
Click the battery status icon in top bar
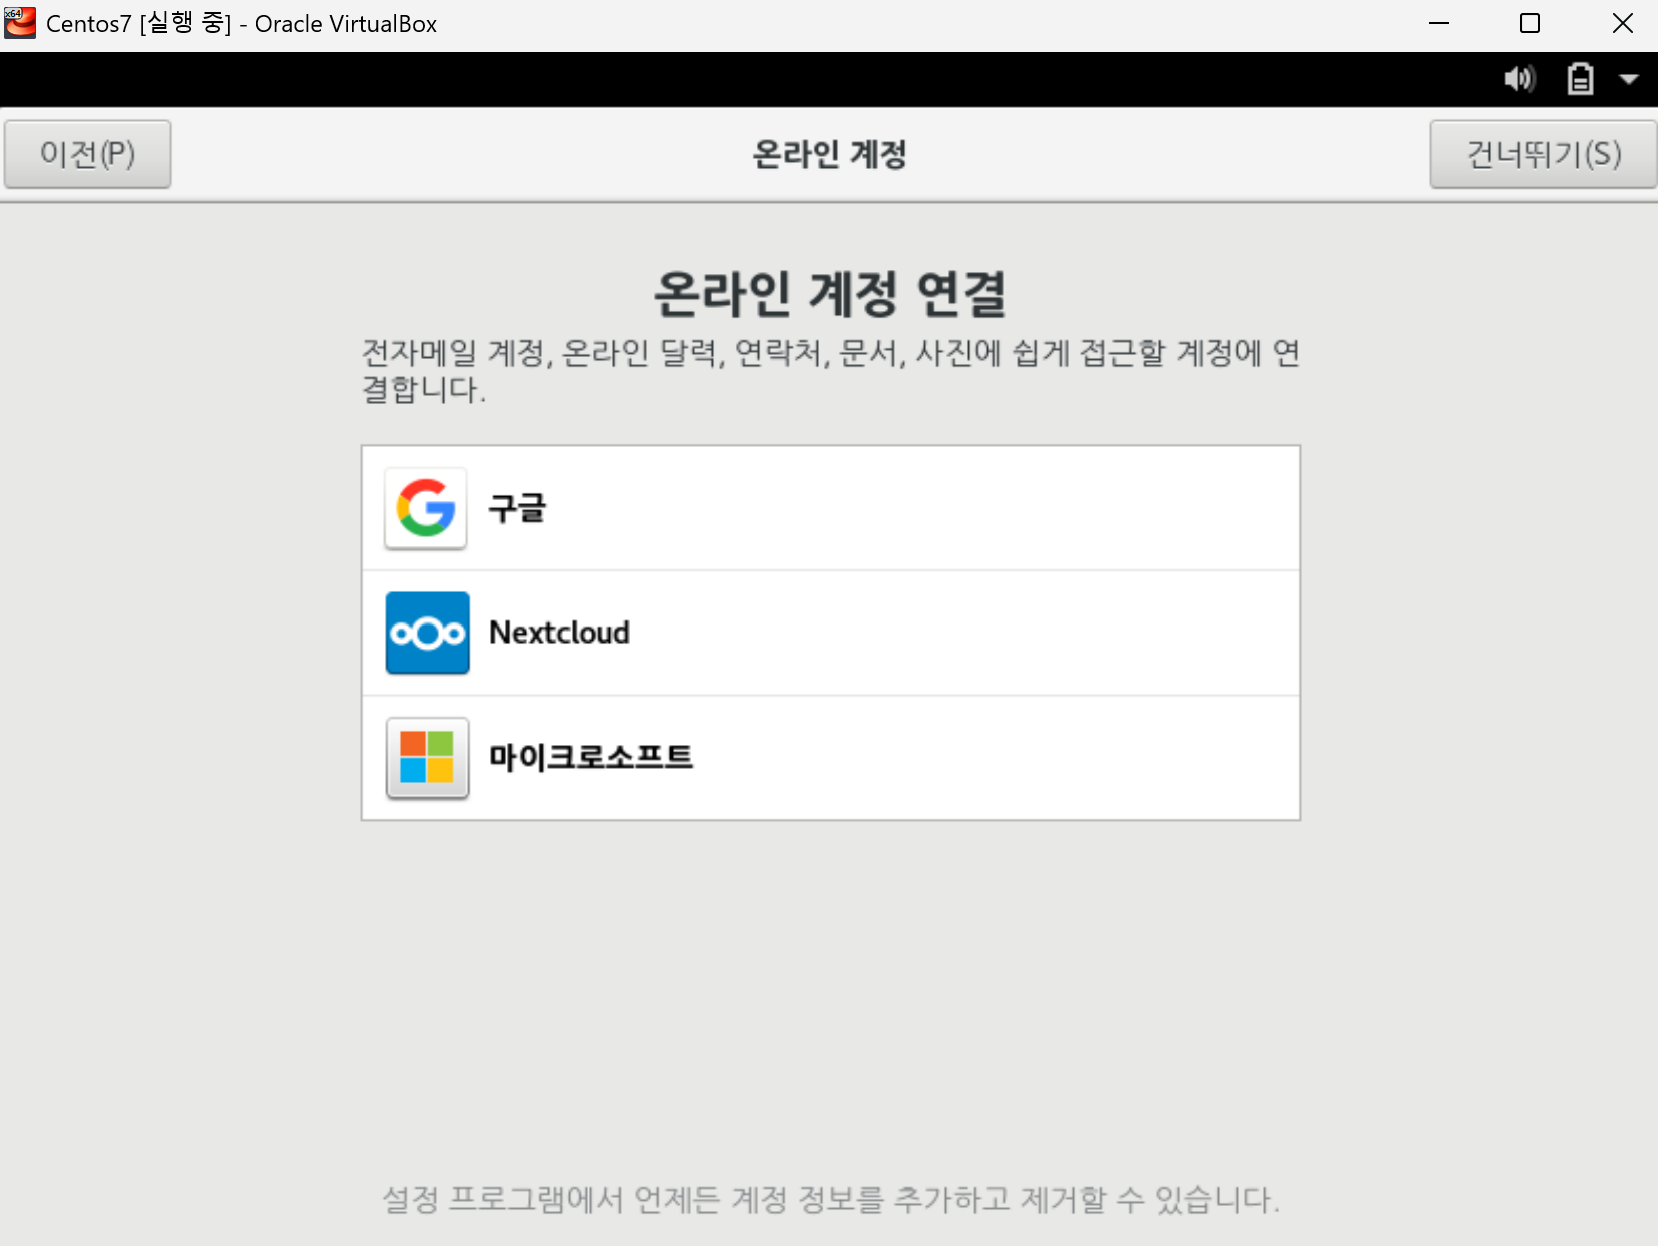tap(1580, 79)
